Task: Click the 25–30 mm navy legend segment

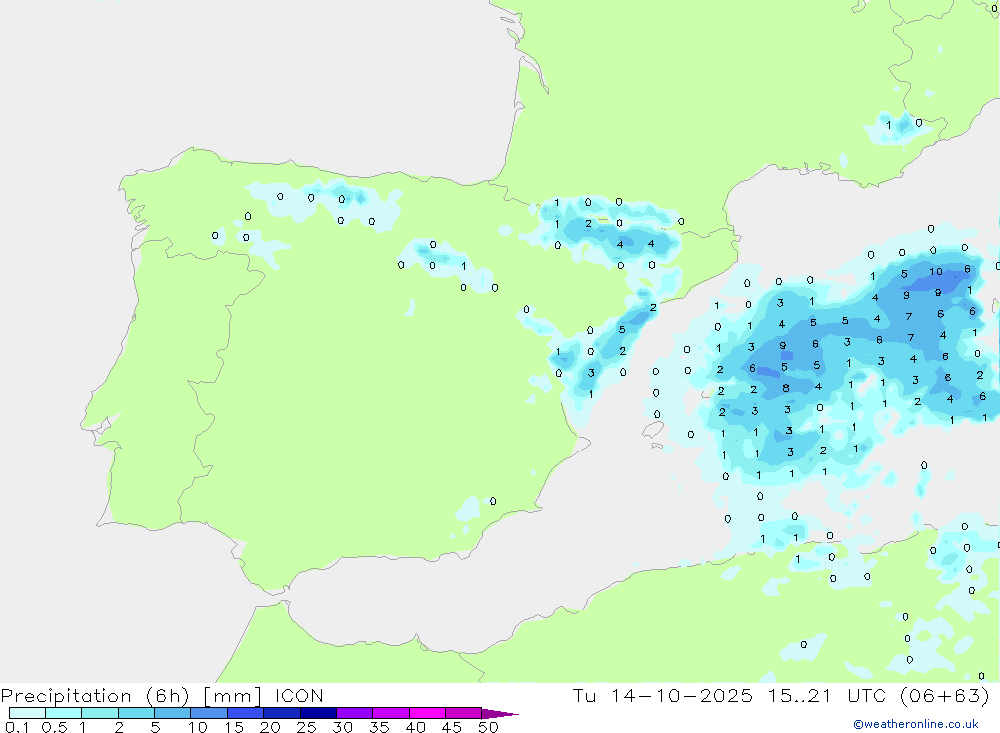Action: click(318, 713)
